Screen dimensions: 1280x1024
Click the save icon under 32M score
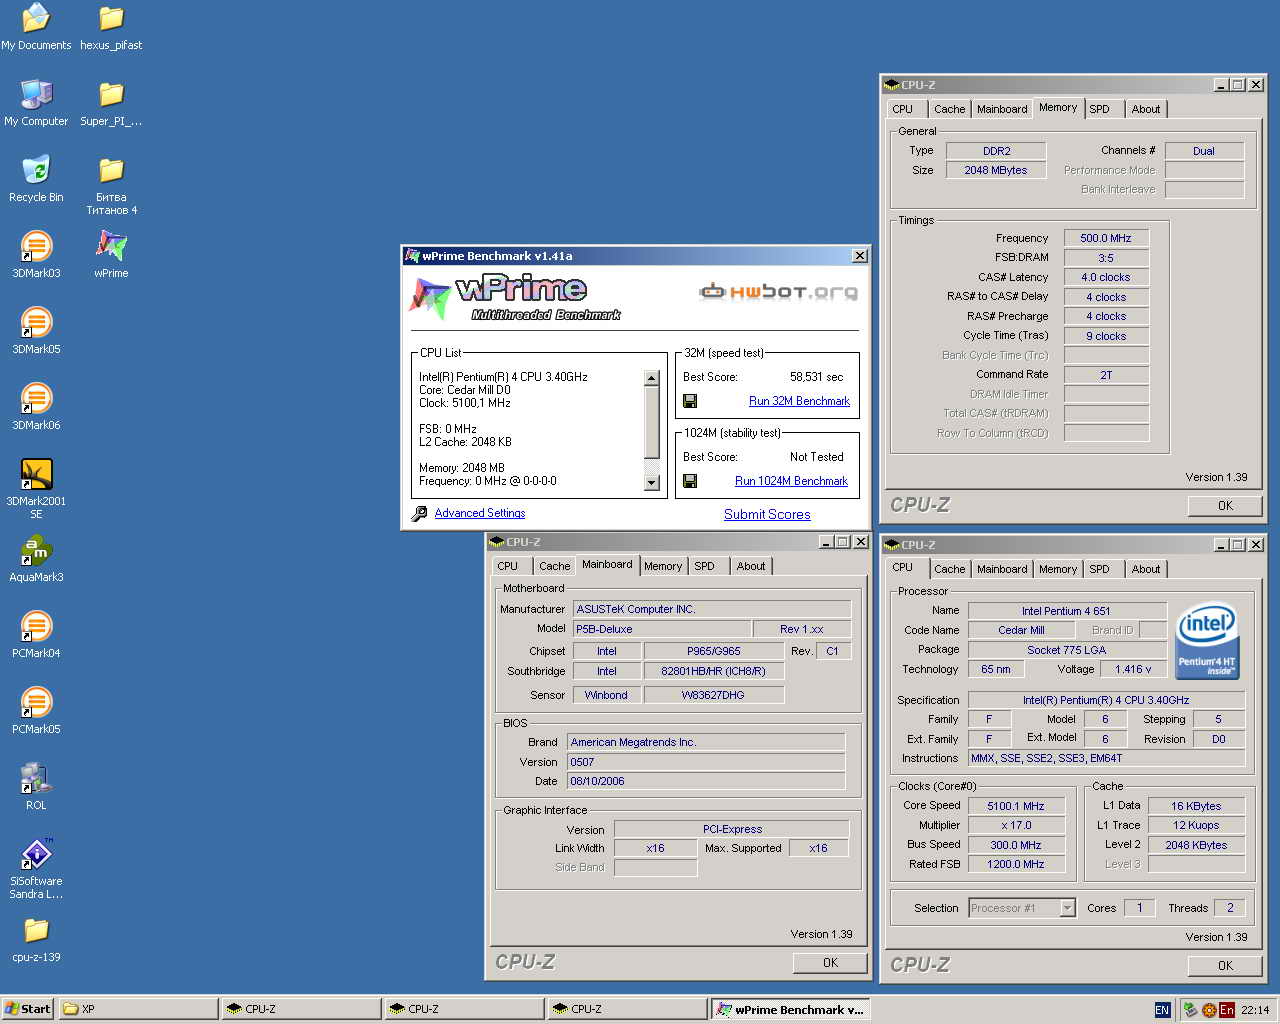690,401
